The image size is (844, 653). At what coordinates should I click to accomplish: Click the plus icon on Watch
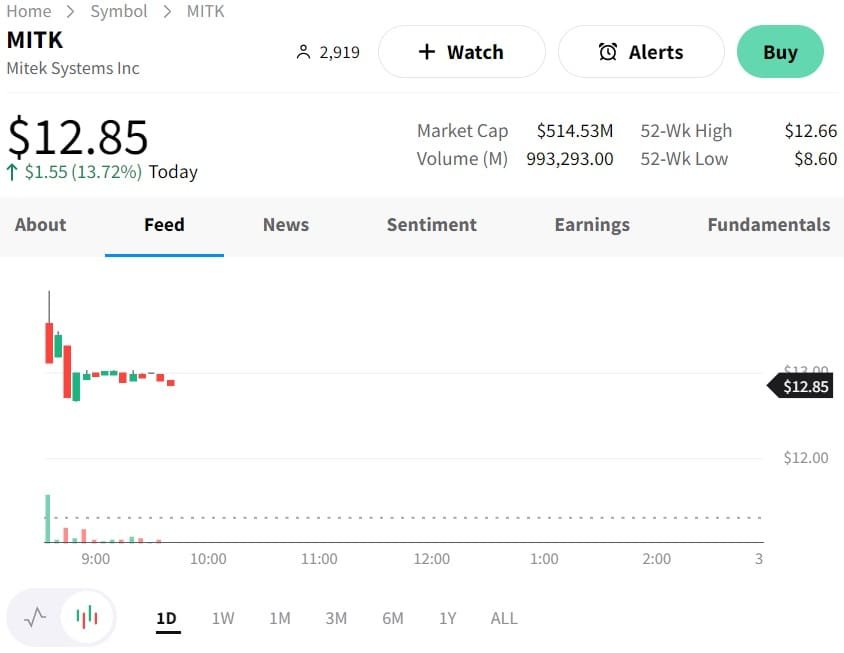(x=427, y=52)
